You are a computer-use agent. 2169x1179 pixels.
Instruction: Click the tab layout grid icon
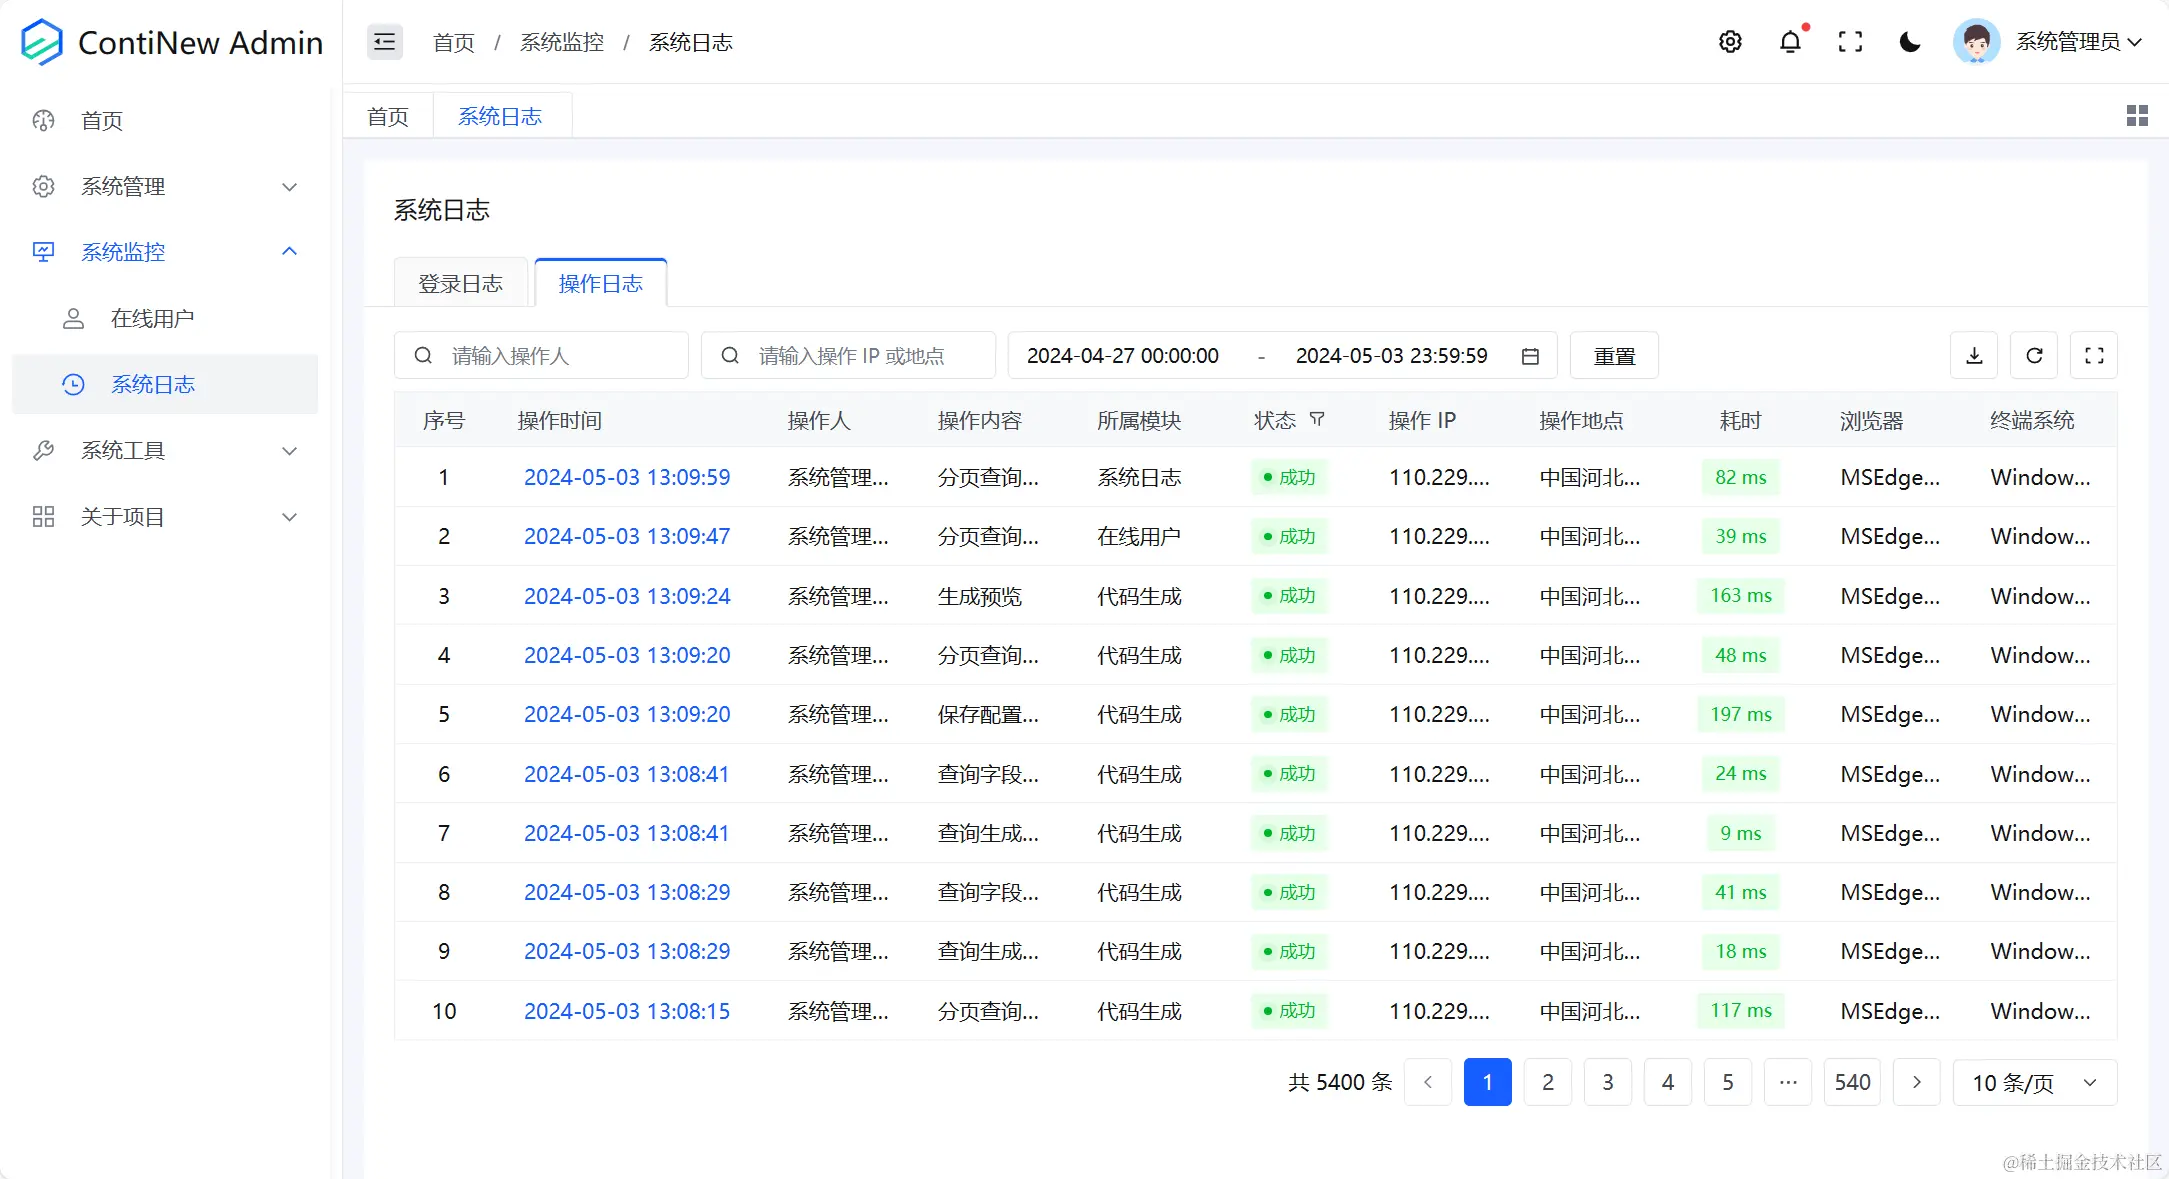pyautogui.click(x=2137, y=115)
